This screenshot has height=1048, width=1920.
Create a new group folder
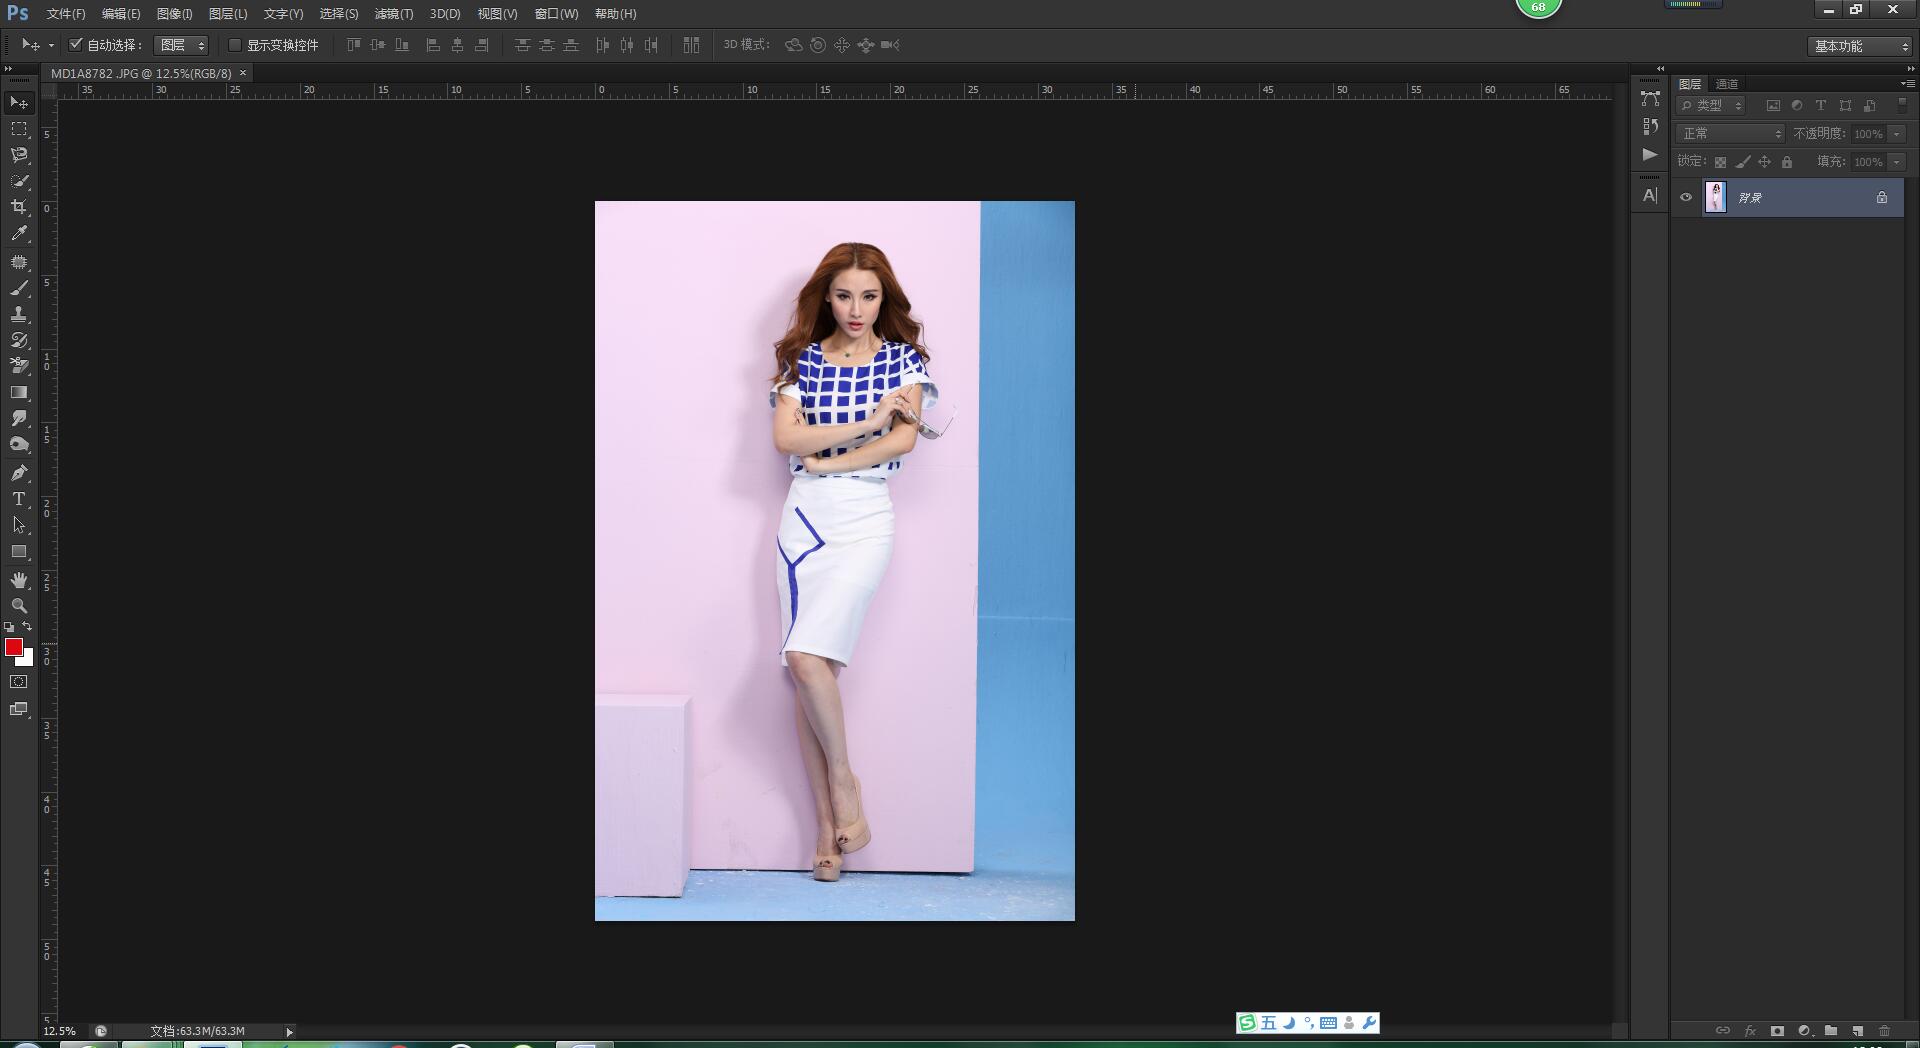[x=1831, y=1030]
